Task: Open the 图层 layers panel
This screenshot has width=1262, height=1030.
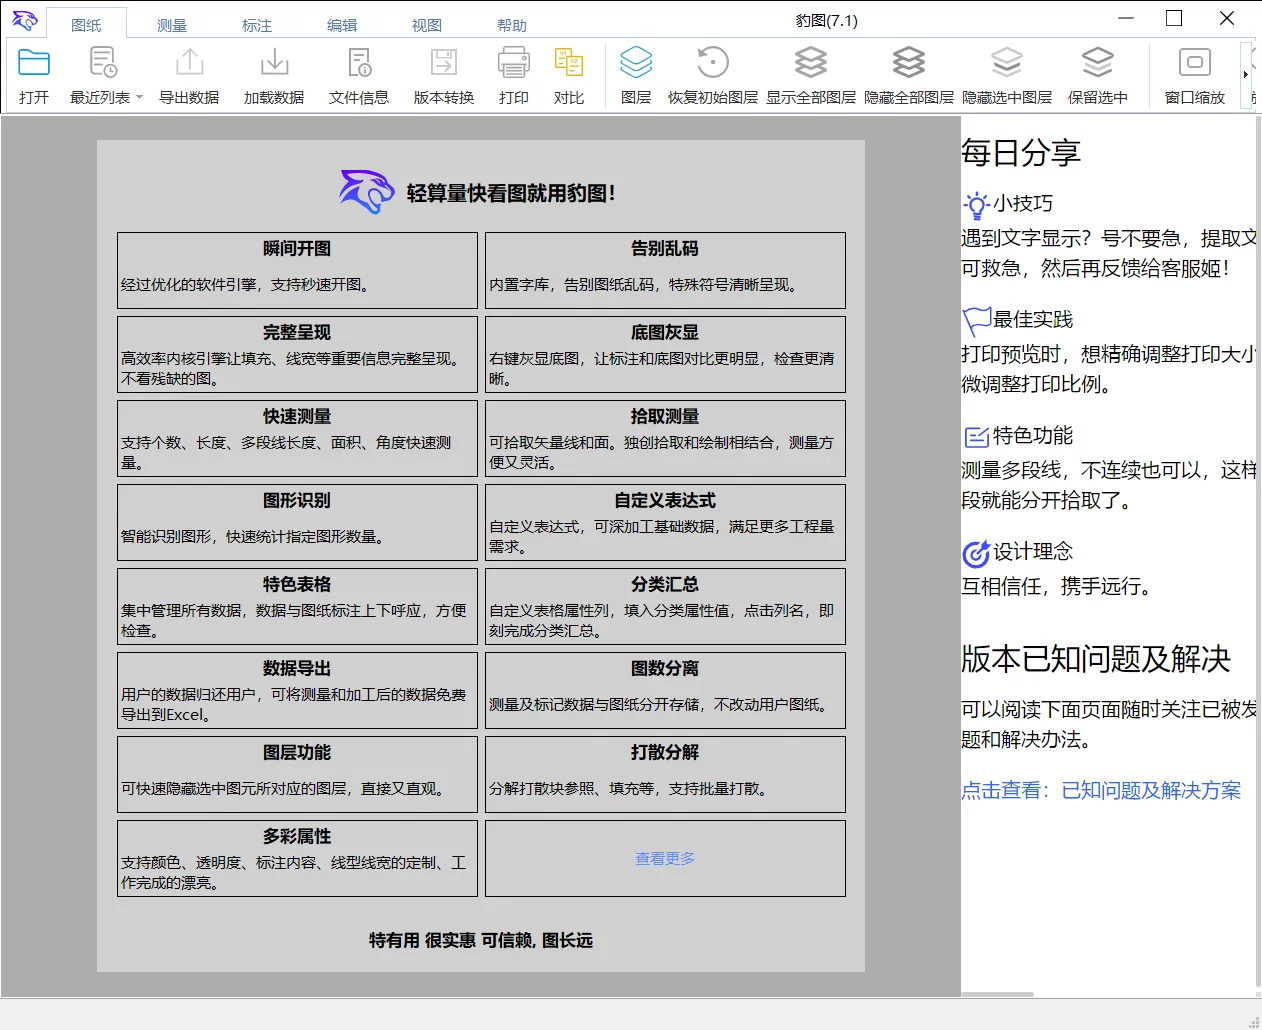Action: coord(636,64)
